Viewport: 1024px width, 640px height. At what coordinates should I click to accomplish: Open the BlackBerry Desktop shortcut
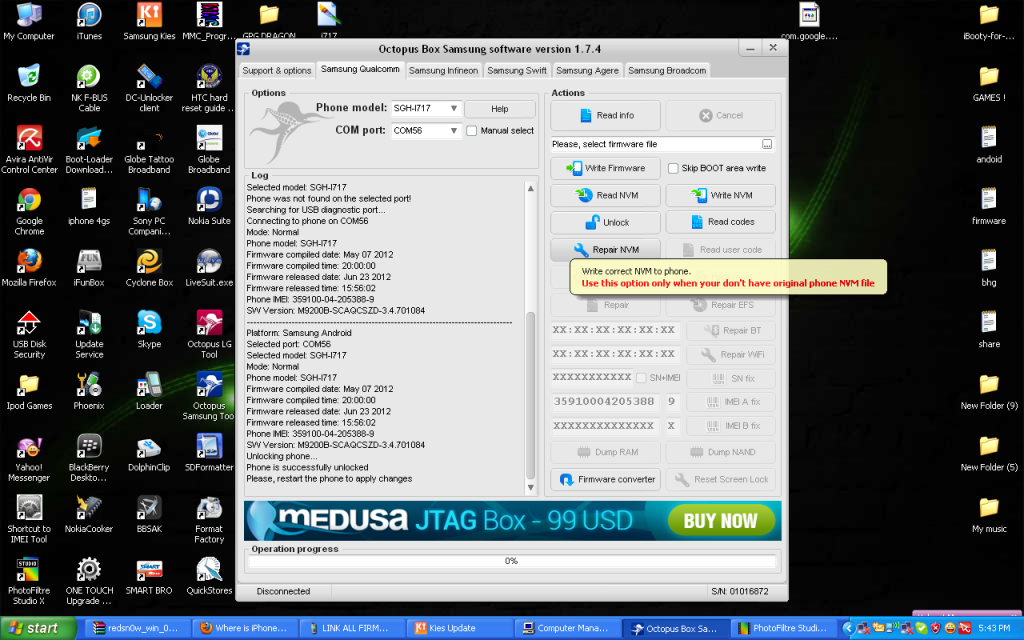point(89,457)
